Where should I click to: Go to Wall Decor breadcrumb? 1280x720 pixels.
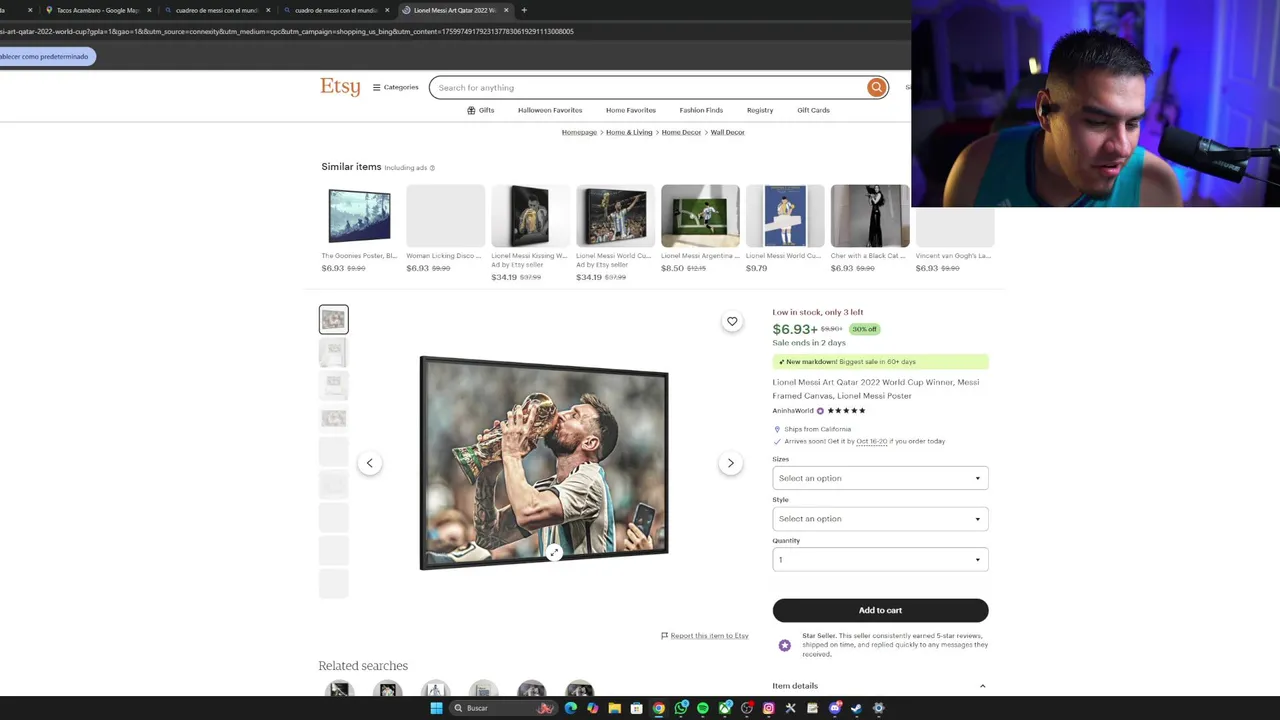click(x=727, y=132)
